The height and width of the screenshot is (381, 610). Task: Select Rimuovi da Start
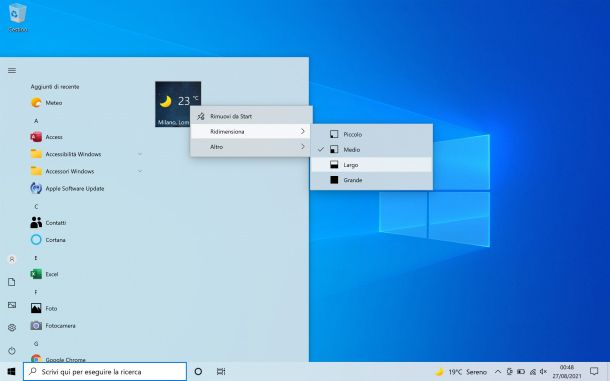tap(251, 116)
